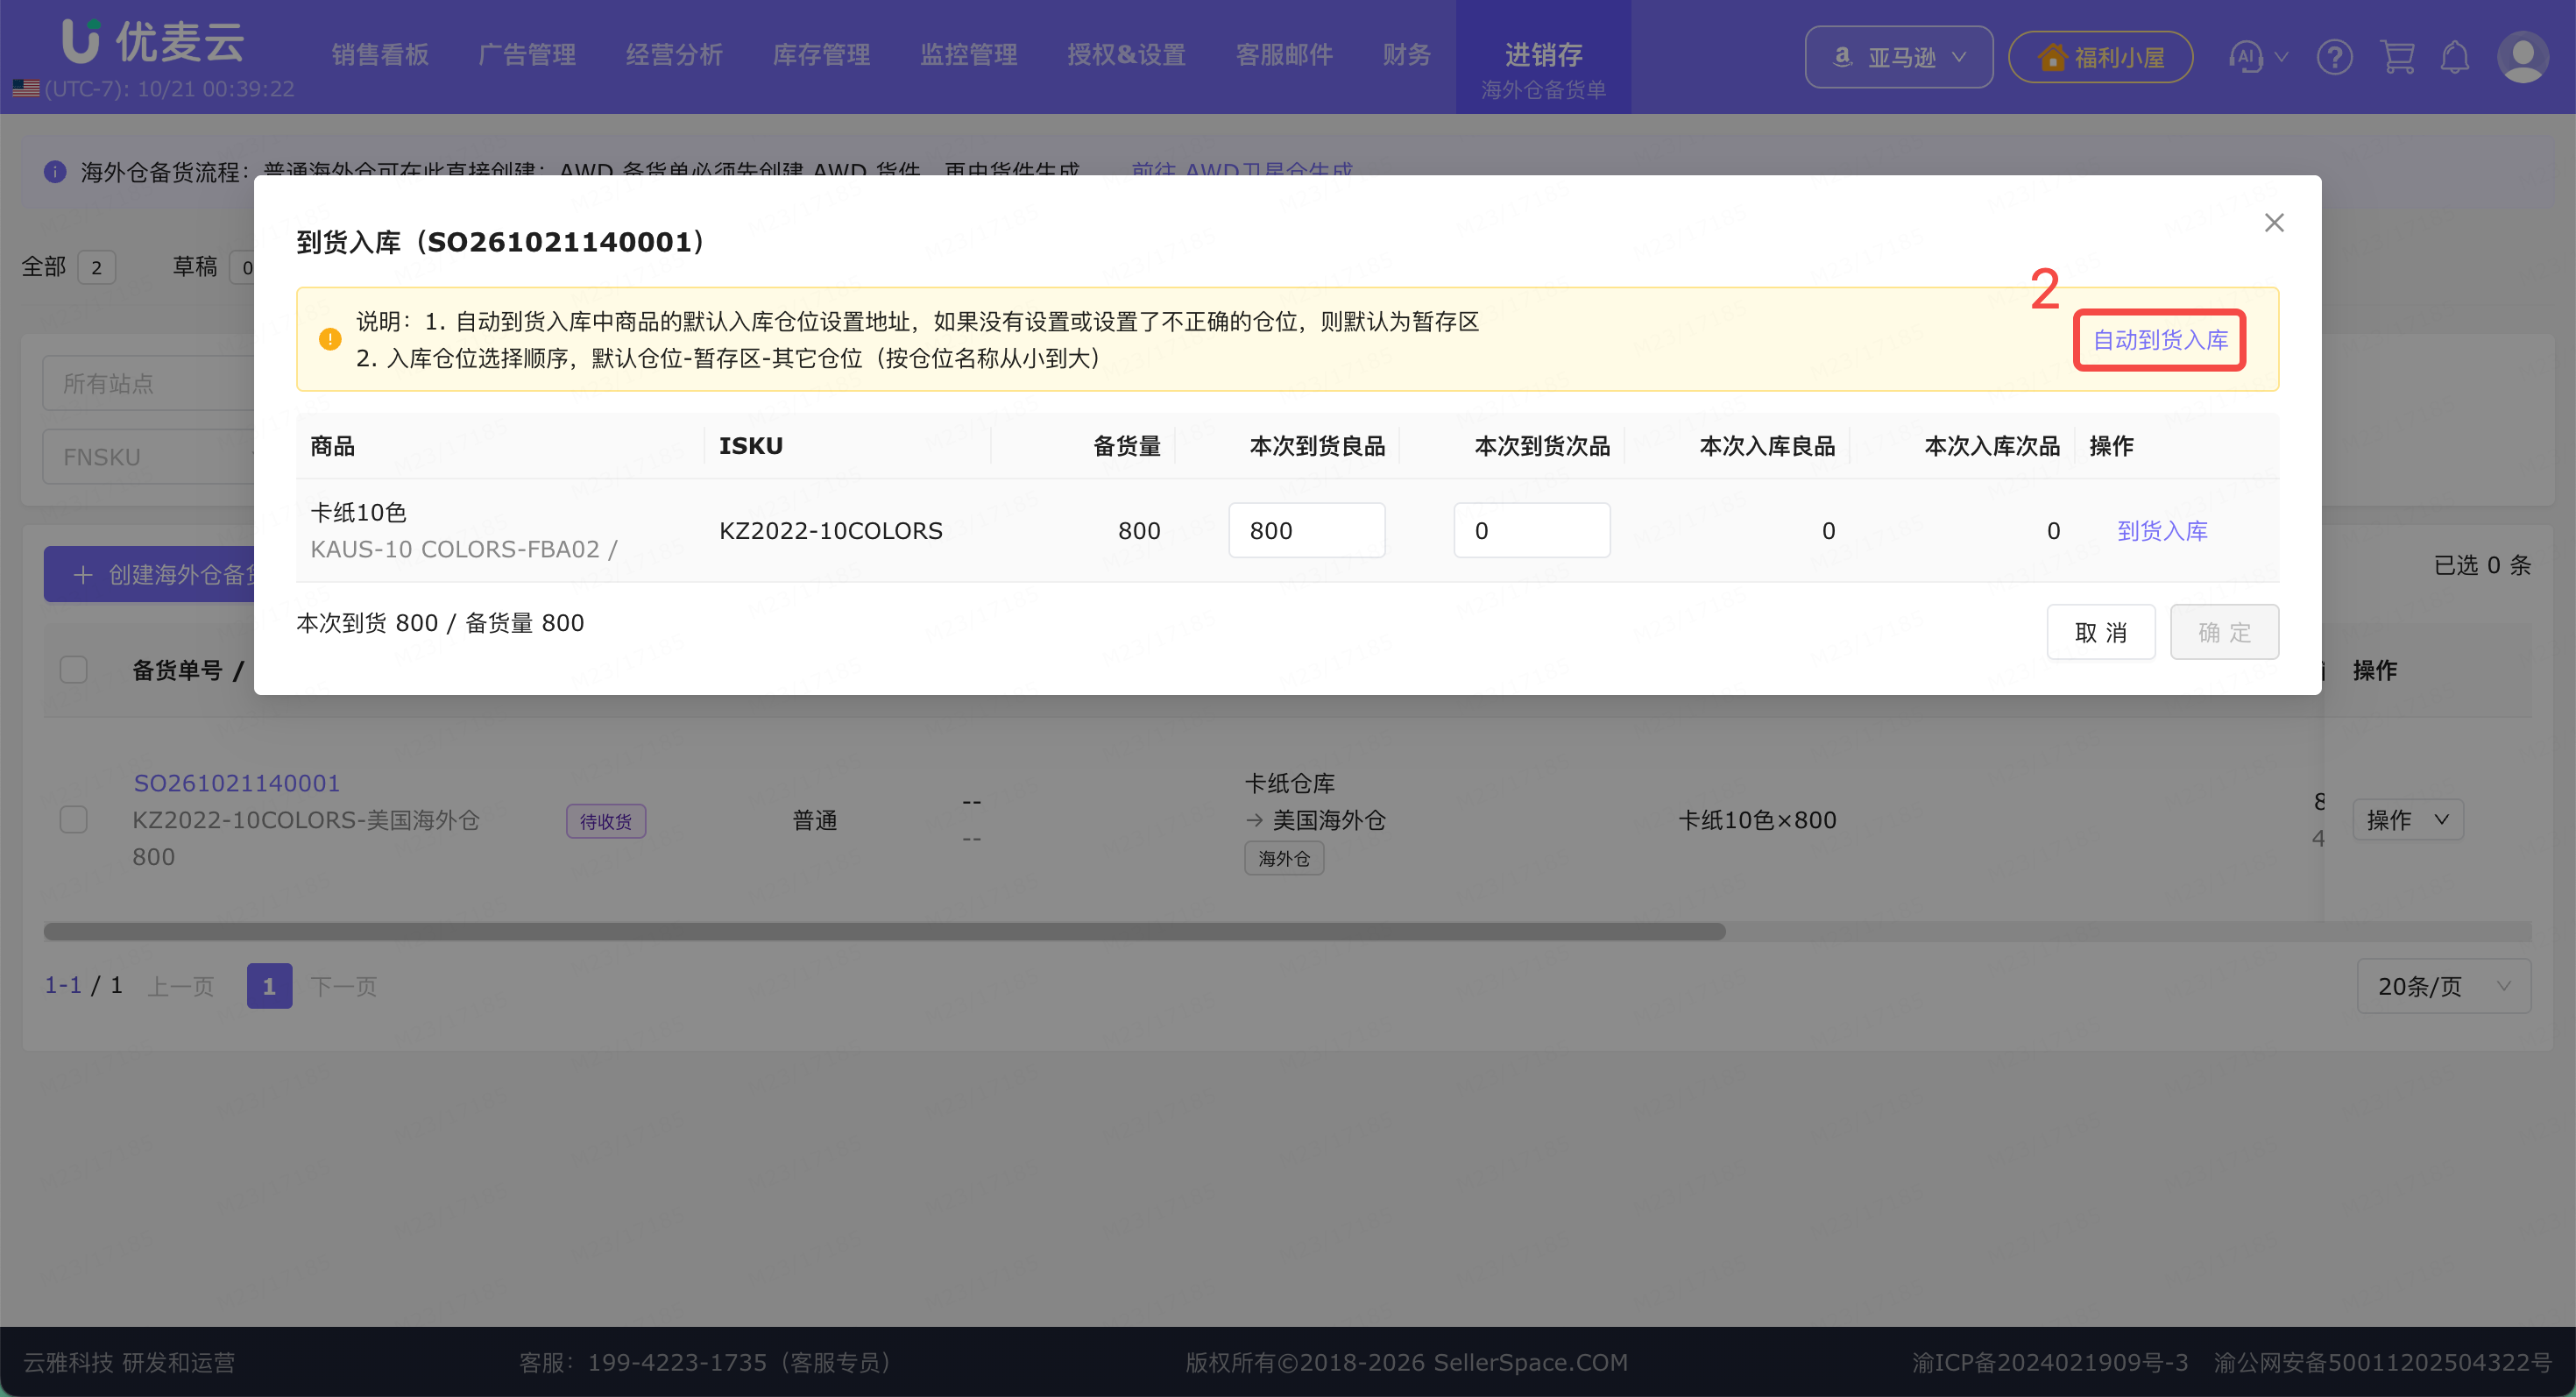2576x1397 pixels.
Task: Click the info icon in the flow notice
Action: point(55,172)
